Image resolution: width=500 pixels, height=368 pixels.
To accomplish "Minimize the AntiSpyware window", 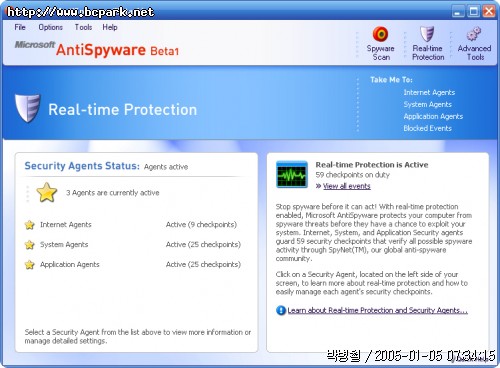I will (x=458, y=11).
